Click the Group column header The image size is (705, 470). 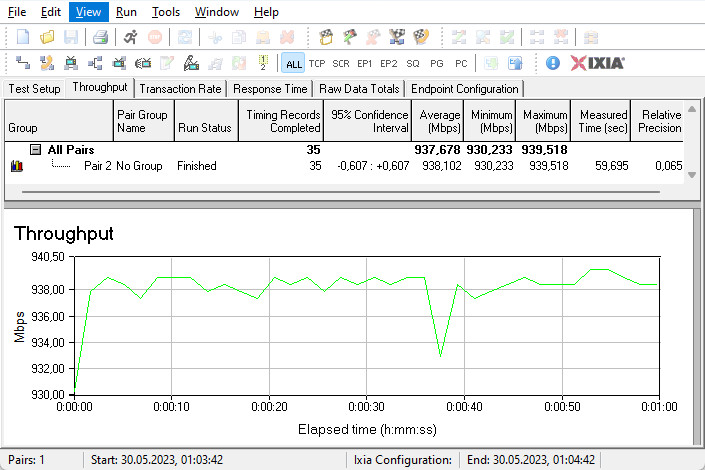[x=59, y=121]
